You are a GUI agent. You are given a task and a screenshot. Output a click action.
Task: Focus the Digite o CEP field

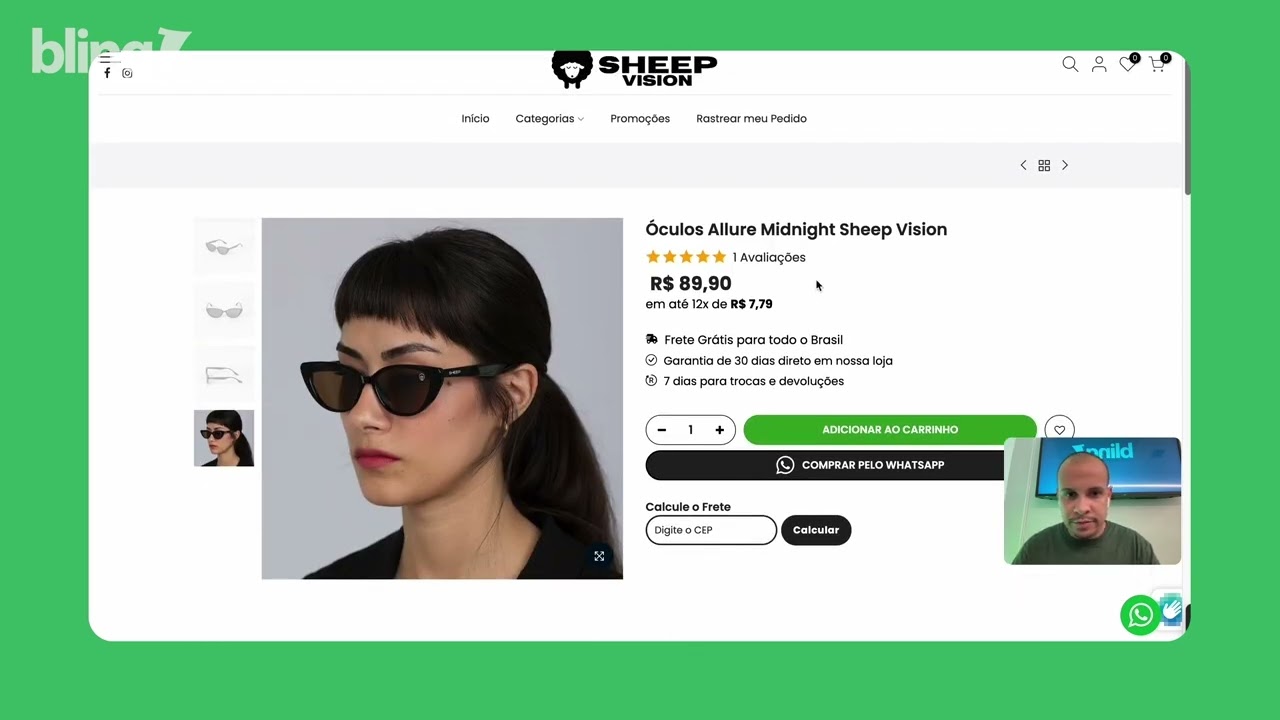(x=711, y=530)
